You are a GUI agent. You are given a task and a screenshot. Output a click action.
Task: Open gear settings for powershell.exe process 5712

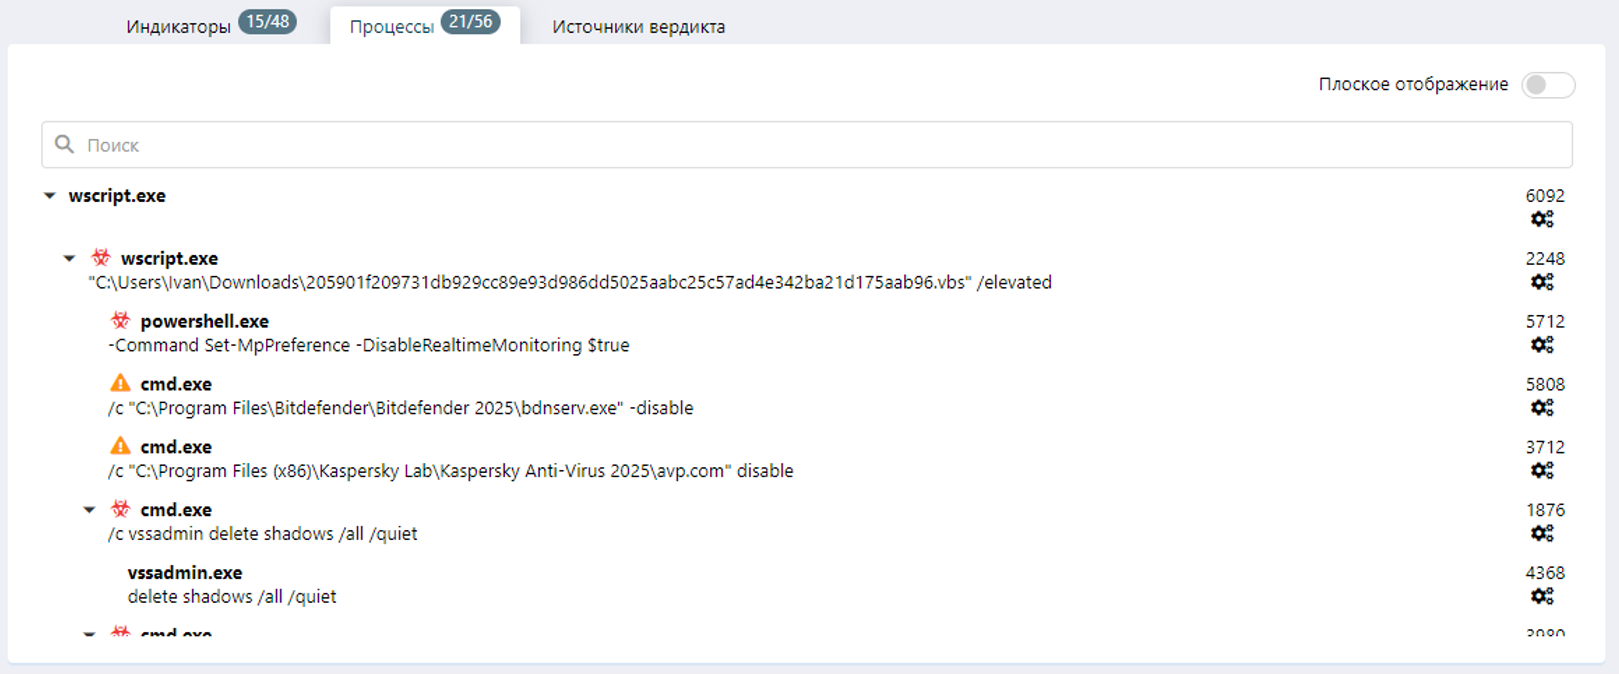(x=1542, y=345)
